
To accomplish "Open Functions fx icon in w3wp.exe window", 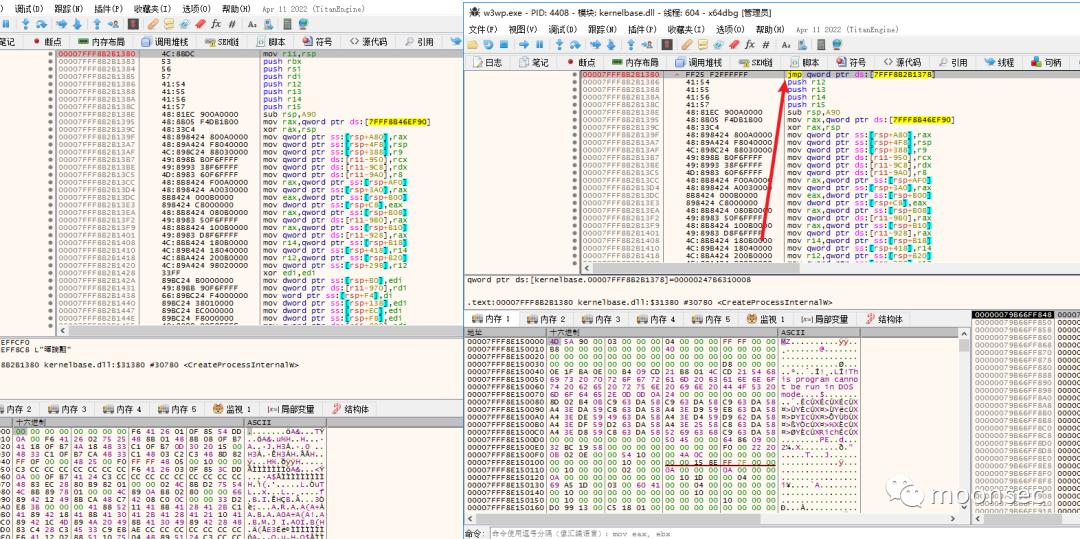I will click(x=749, y=45).
